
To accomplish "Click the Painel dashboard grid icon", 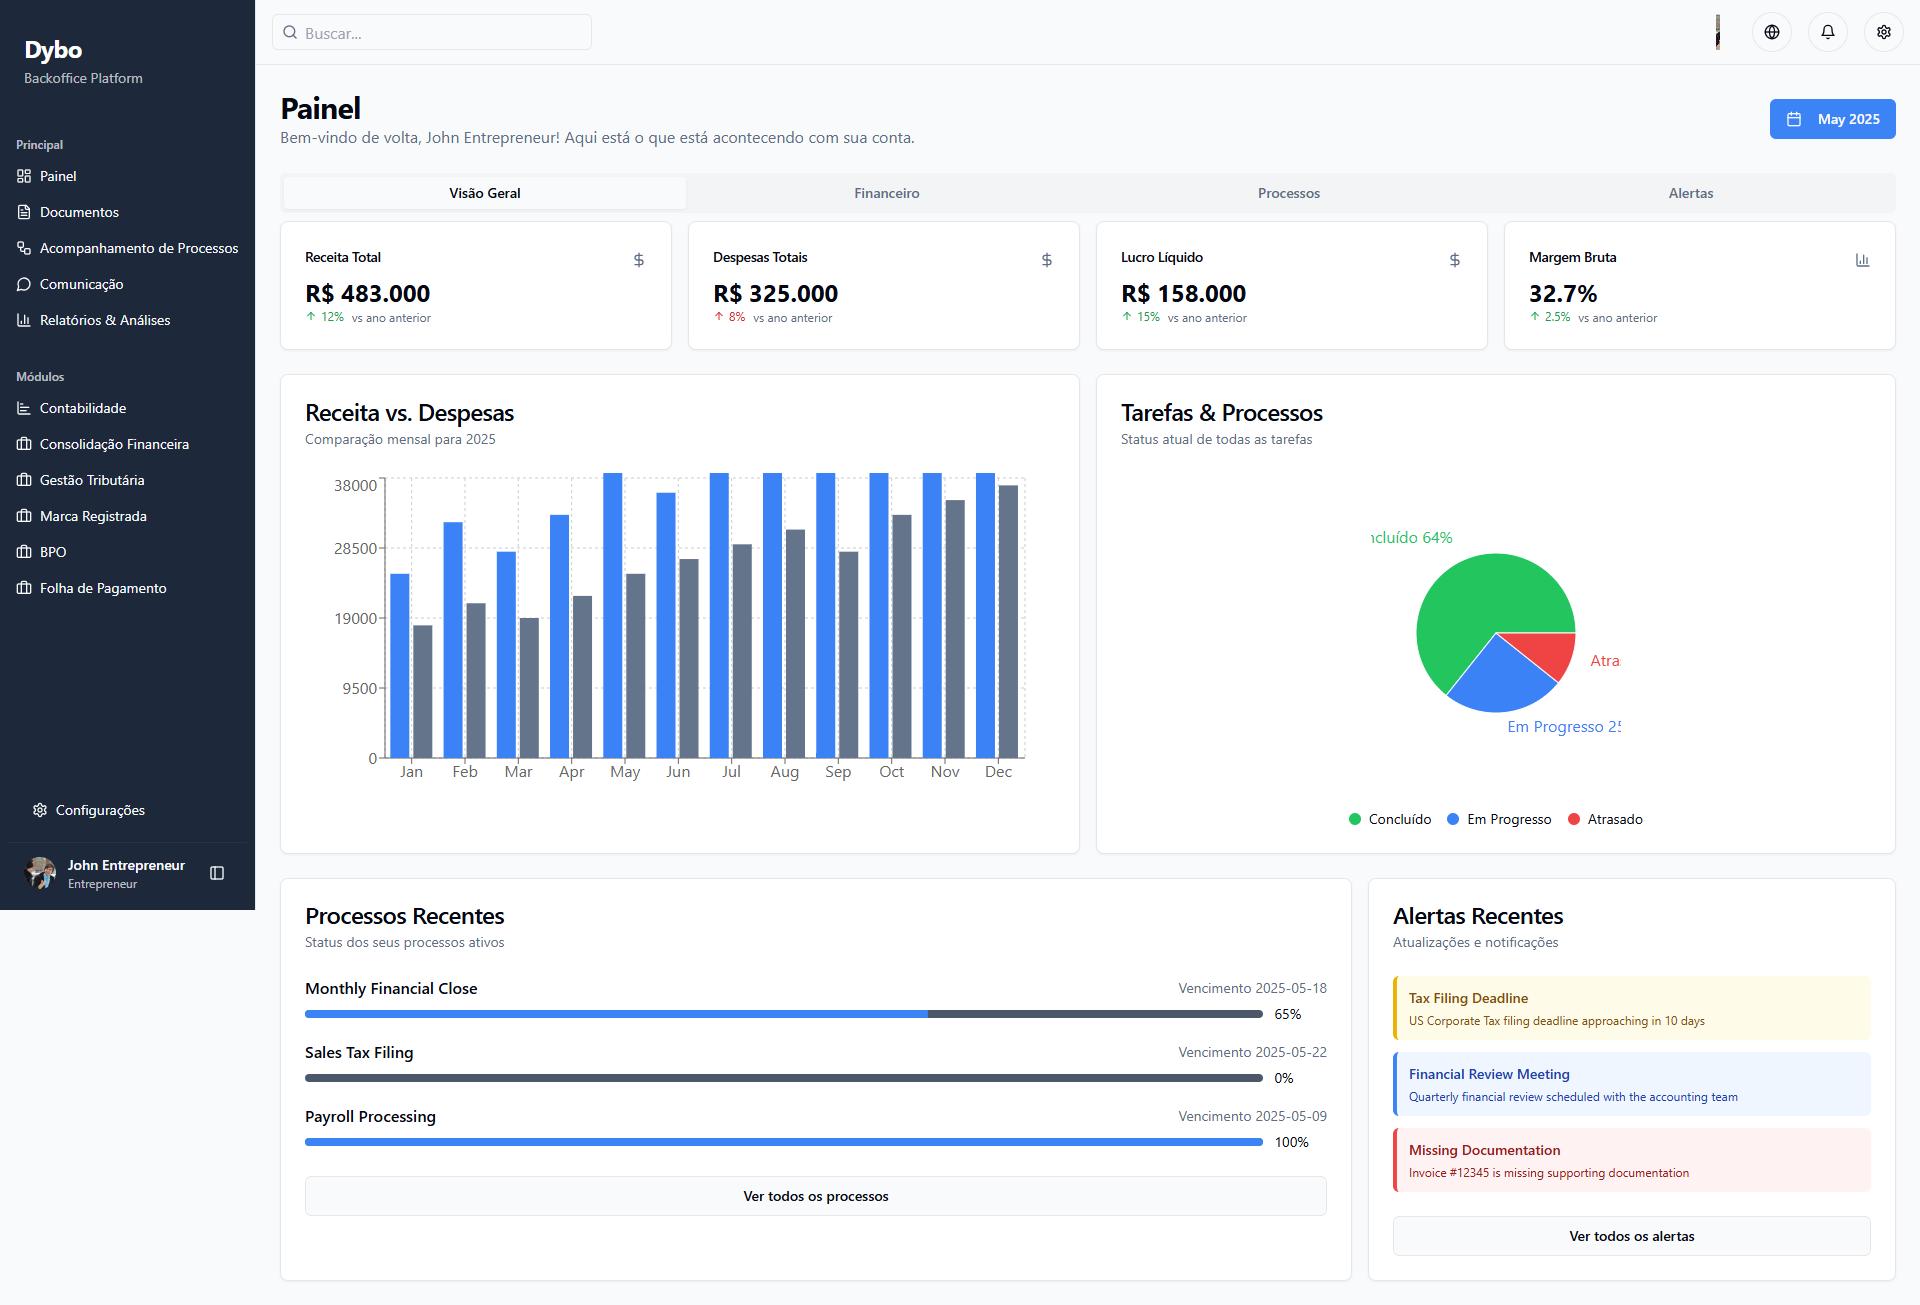I will [24, 176].
